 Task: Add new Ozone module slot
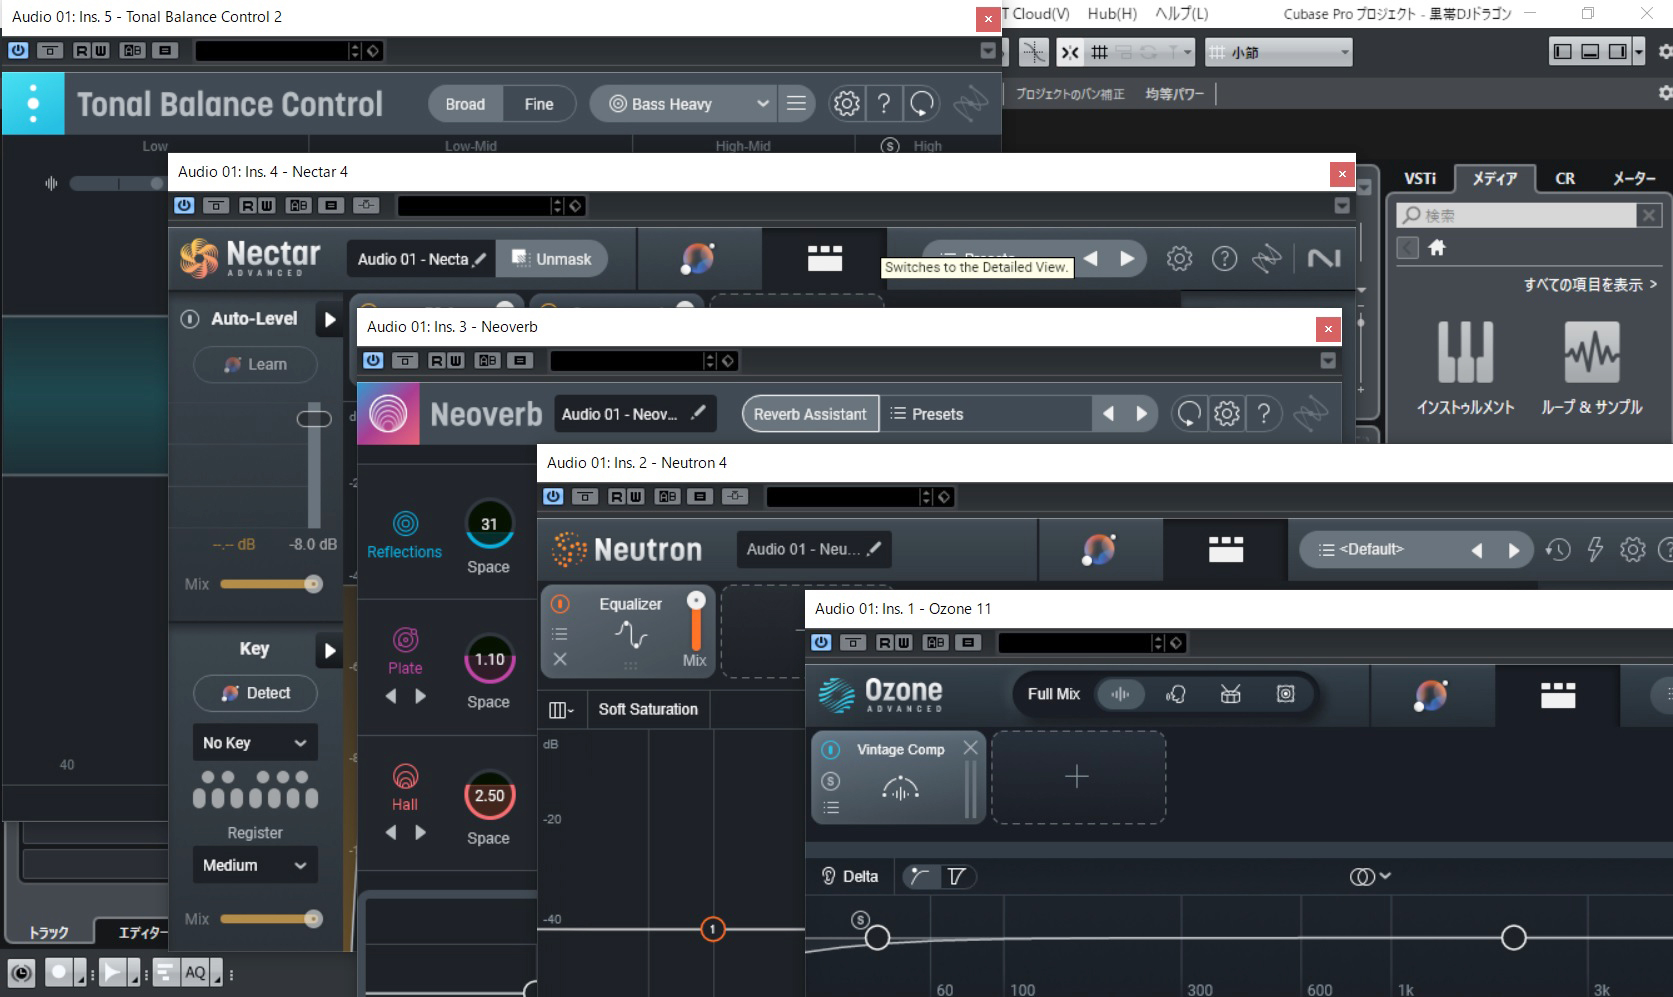click(x=1077, y=777)
